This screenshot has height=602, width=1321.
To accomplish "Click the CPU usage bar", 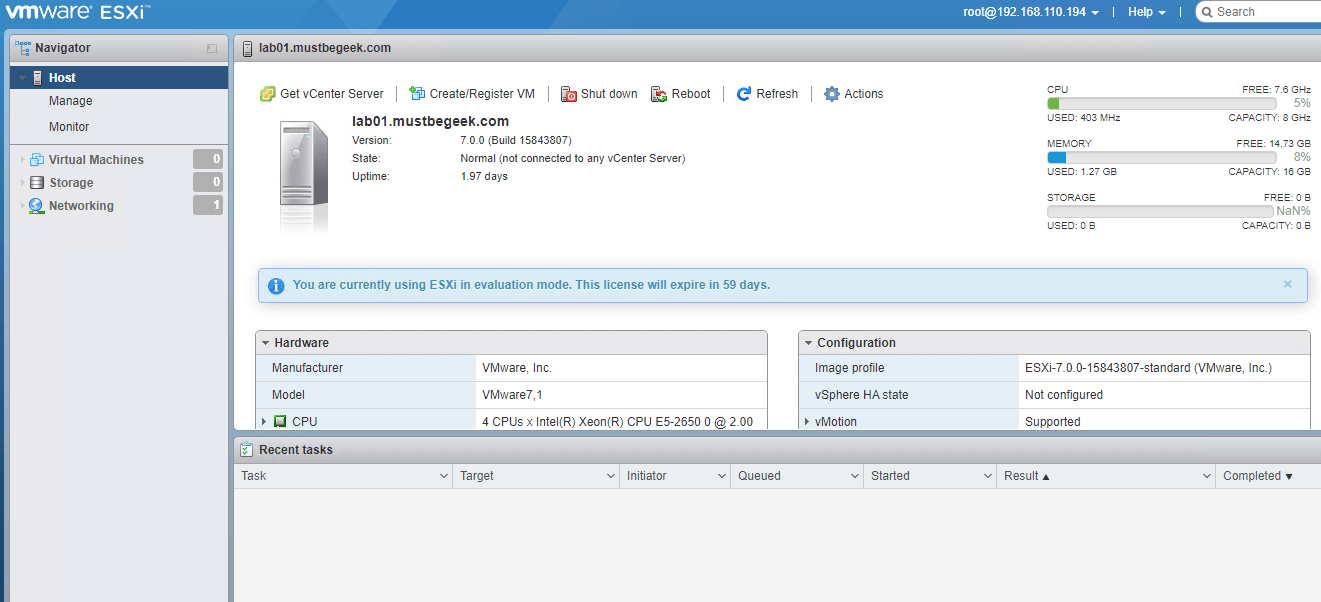I will tap(1160, 102).
